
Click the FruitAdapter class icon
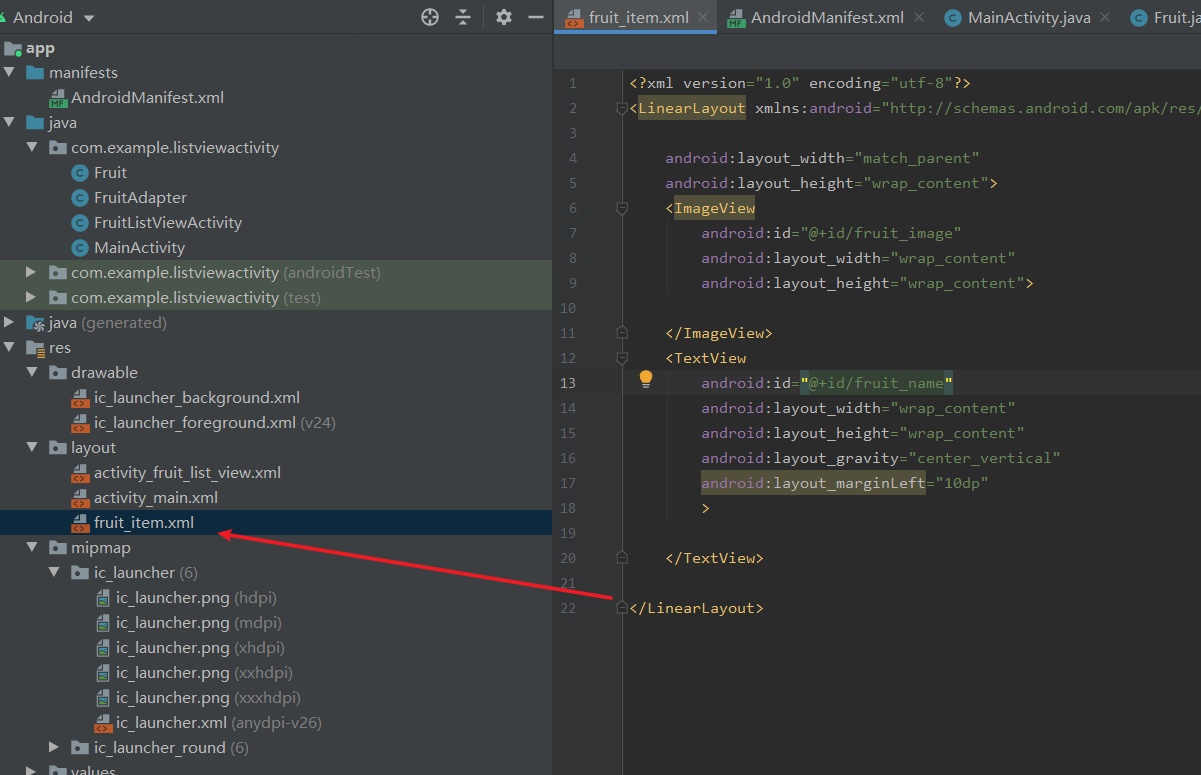(x=80, y=198)
